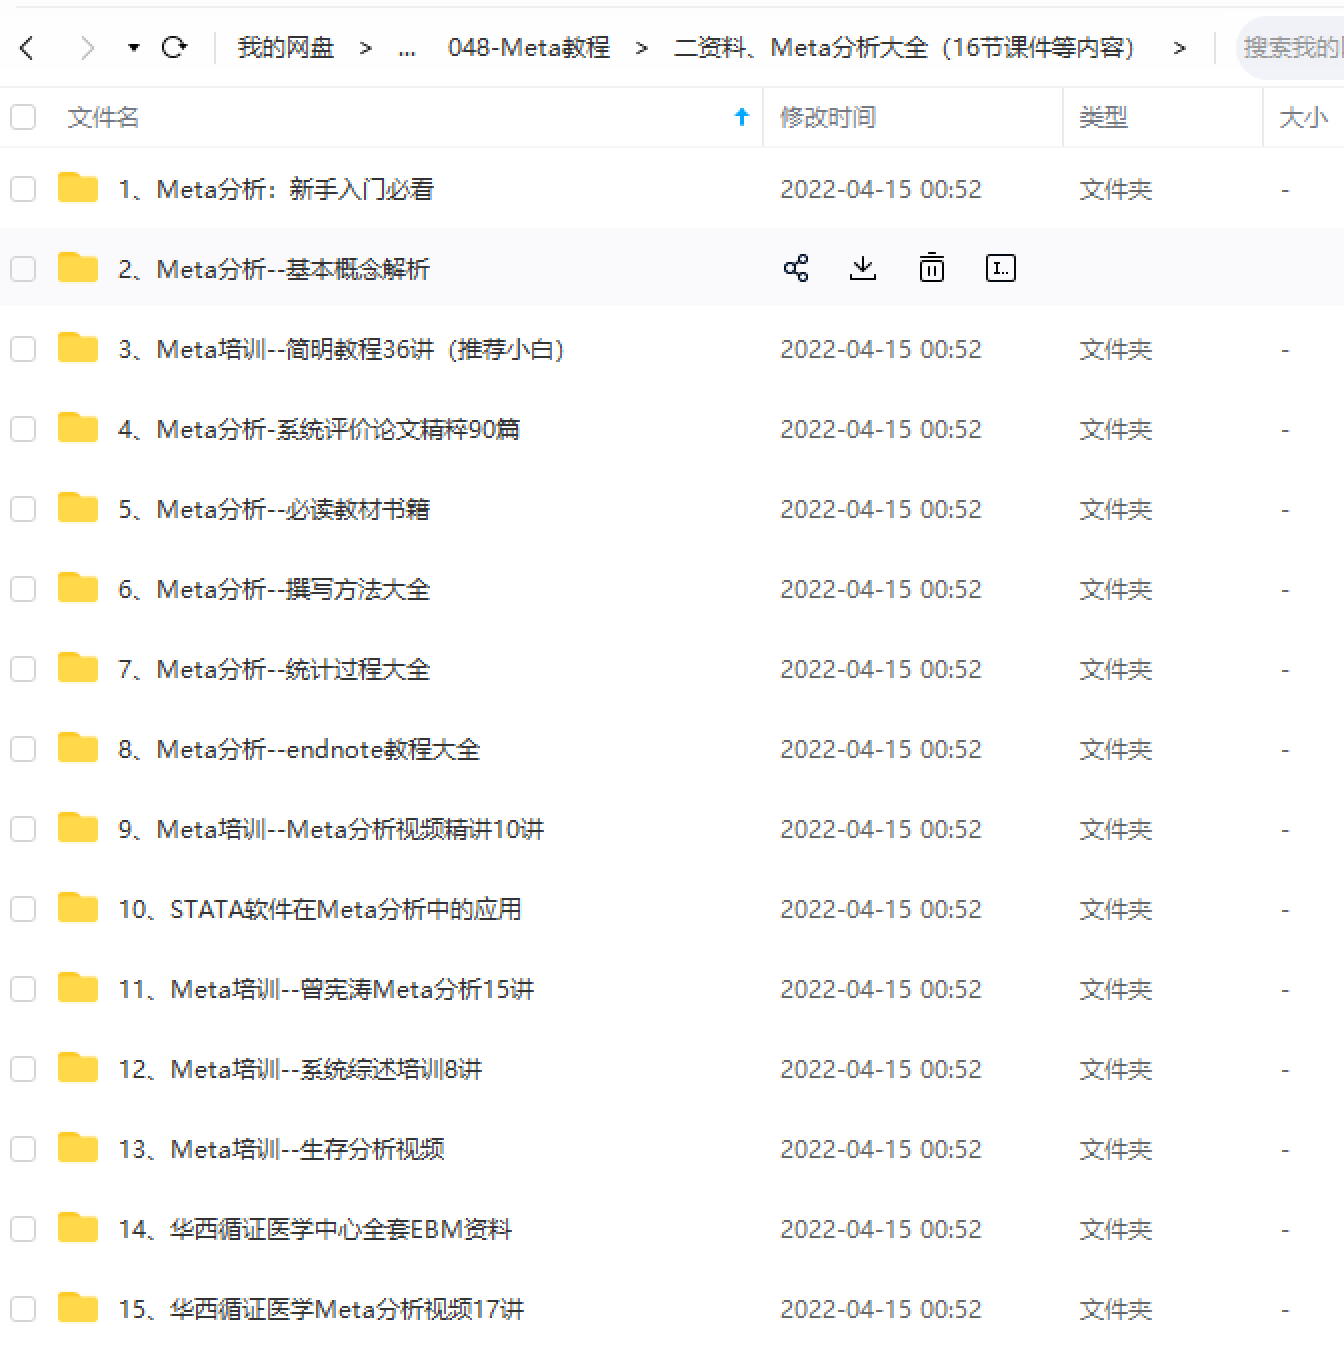Viewport: 1344px width, 1346px height.
Task: Open the 二资料、Meta分析大全 breadcrumb
Action: coord(904,47)
